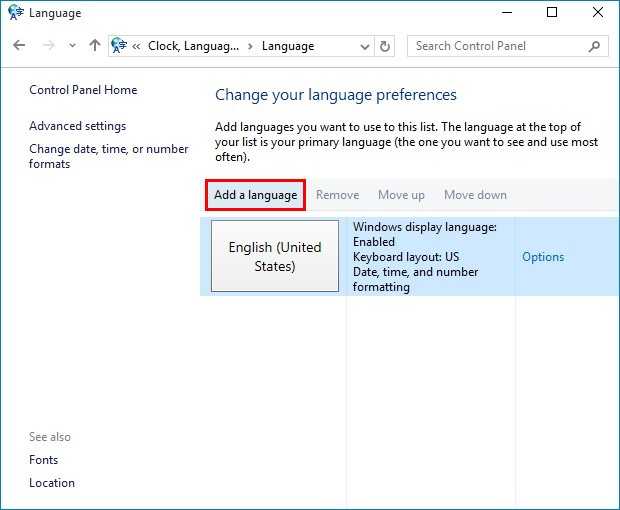The image size is (620, 510).
Task: Expand the address bar history dropdown
Action: tap(365, 47)
